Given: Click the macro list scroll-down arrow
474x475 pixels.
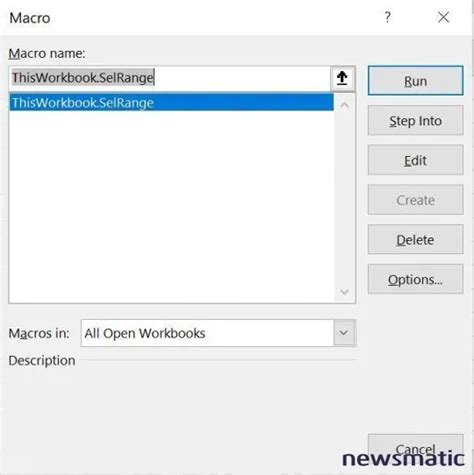Looking at the screenshot, I should [x=345, y=292].
